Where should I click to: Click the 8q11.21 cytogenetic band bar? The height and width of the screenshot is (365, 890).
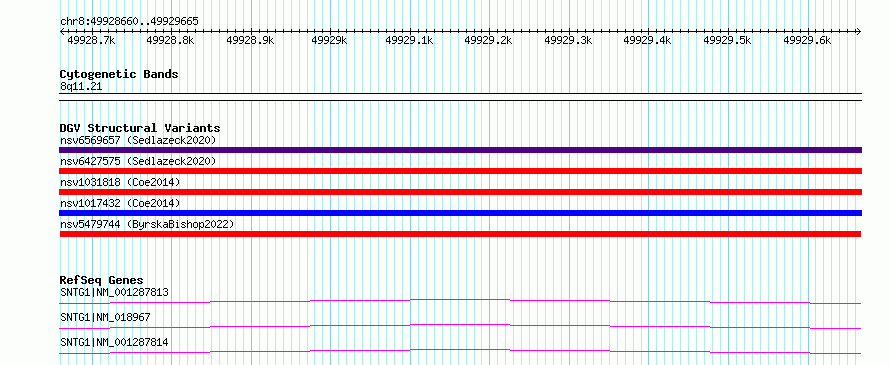[460, 97]
